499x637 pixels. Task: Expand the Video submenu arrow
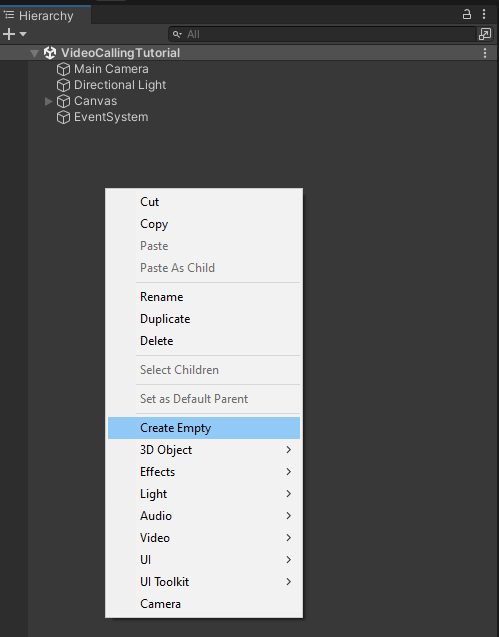pyautogui.click(x=289, y=537)
